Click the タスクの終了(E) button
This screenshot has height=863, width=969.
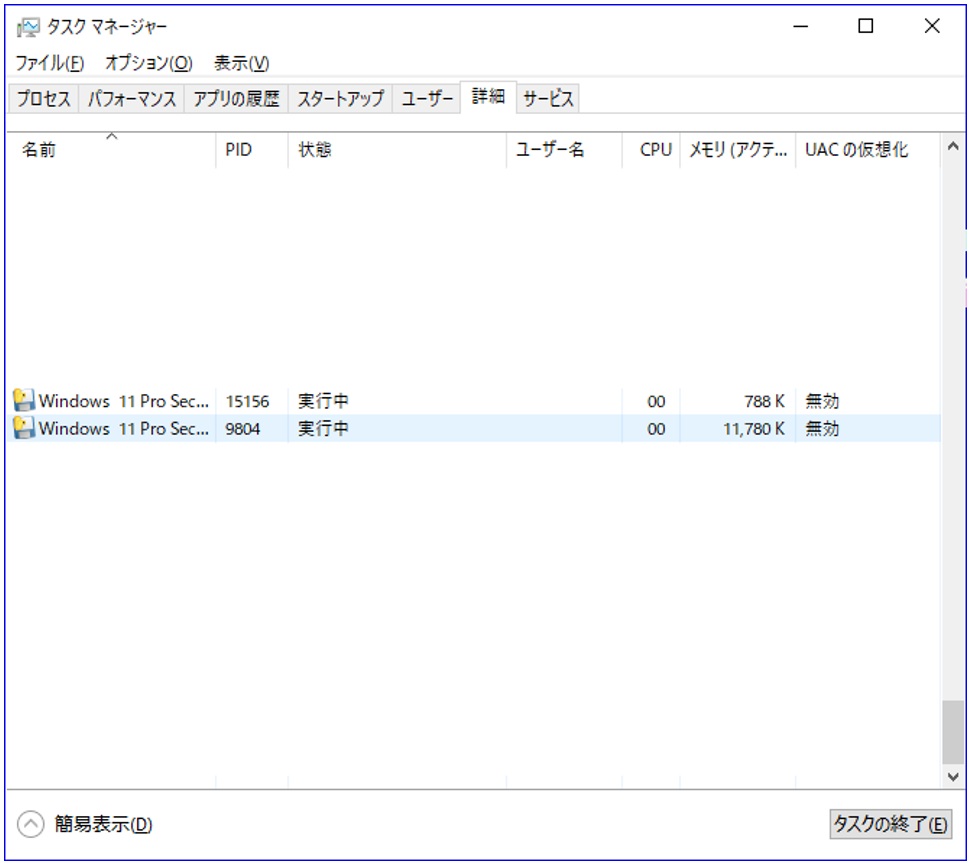[x=890, y=823]
